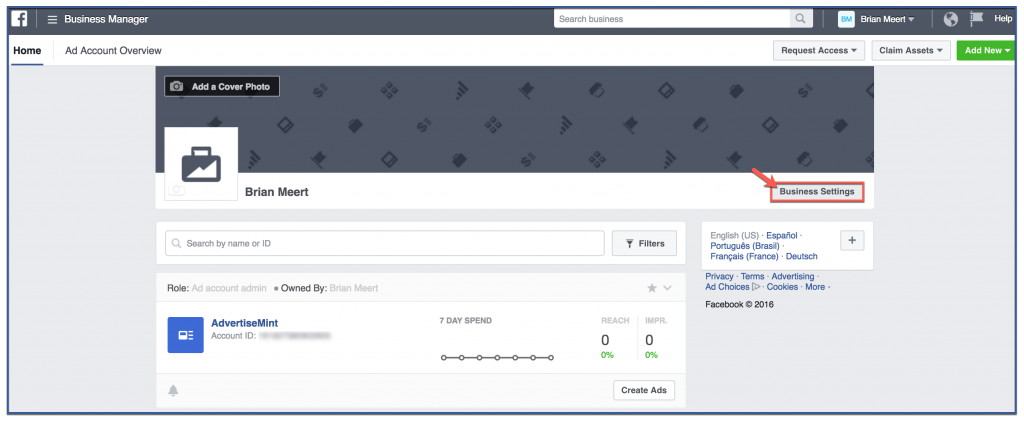Switch language to Español
This screenshot has height=422, width=1024.
pos(781,235)
